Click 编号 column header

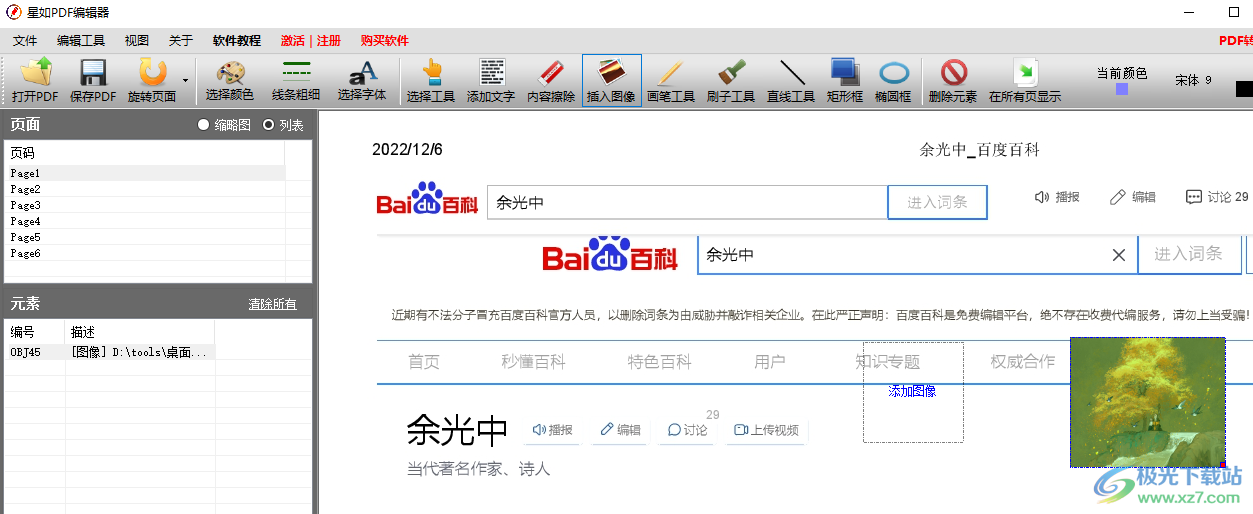click(36, 332)
